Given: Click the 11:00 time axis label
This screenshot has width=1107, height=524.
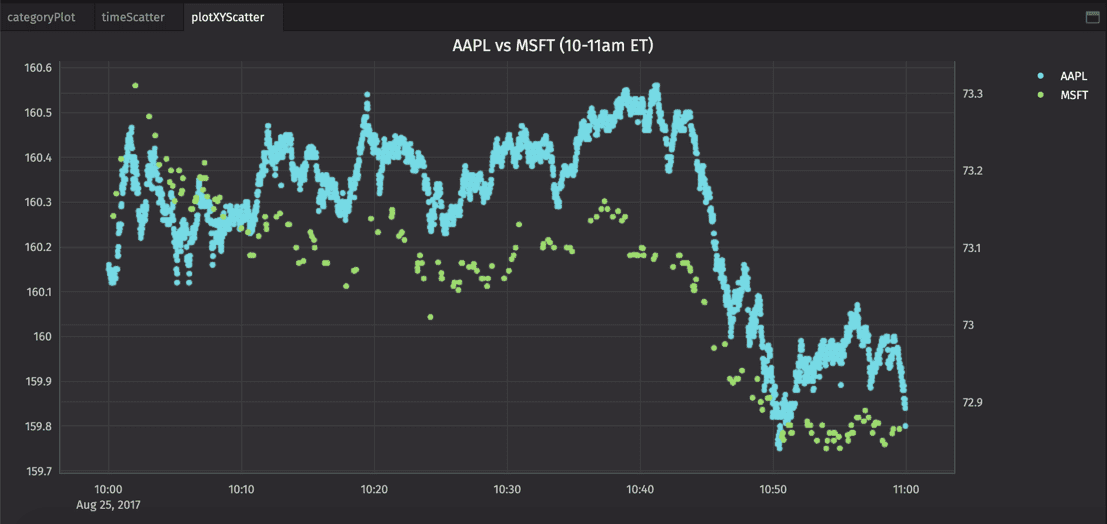Looking at the screenshot, I should [906, 489].
